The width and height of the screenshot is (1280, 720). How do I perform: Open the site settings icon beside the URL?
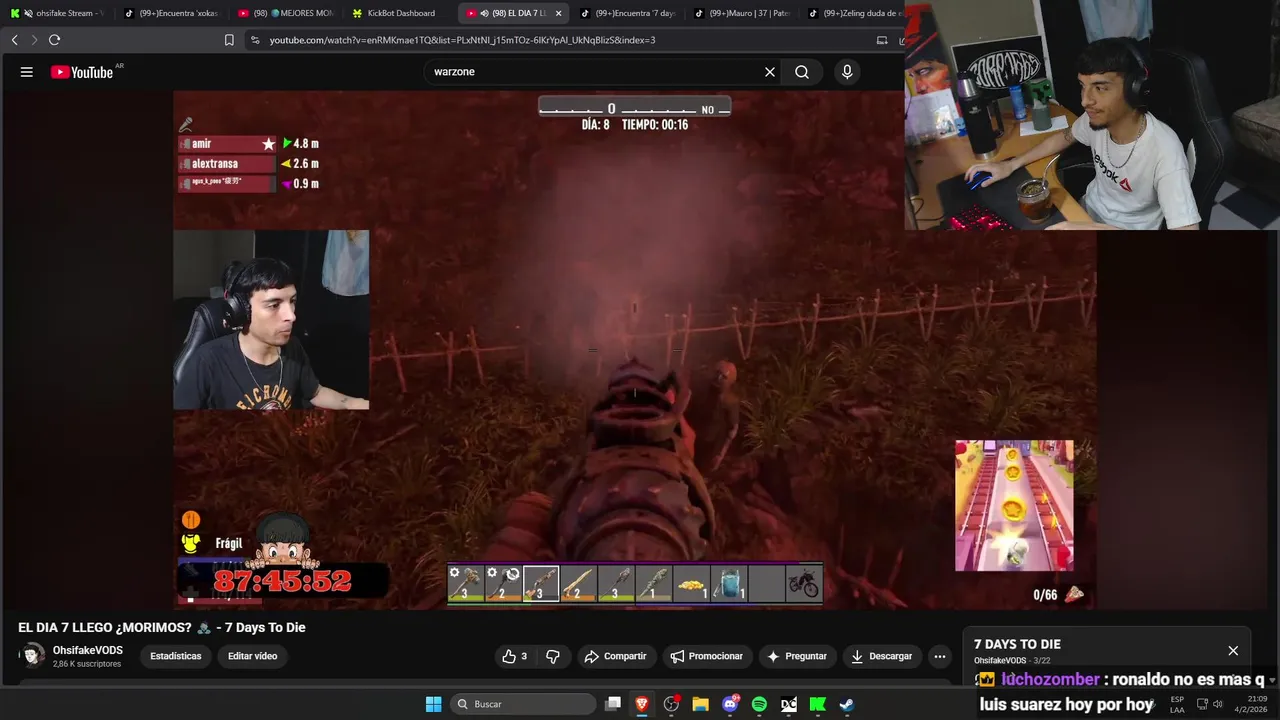(x=255, y=40)
